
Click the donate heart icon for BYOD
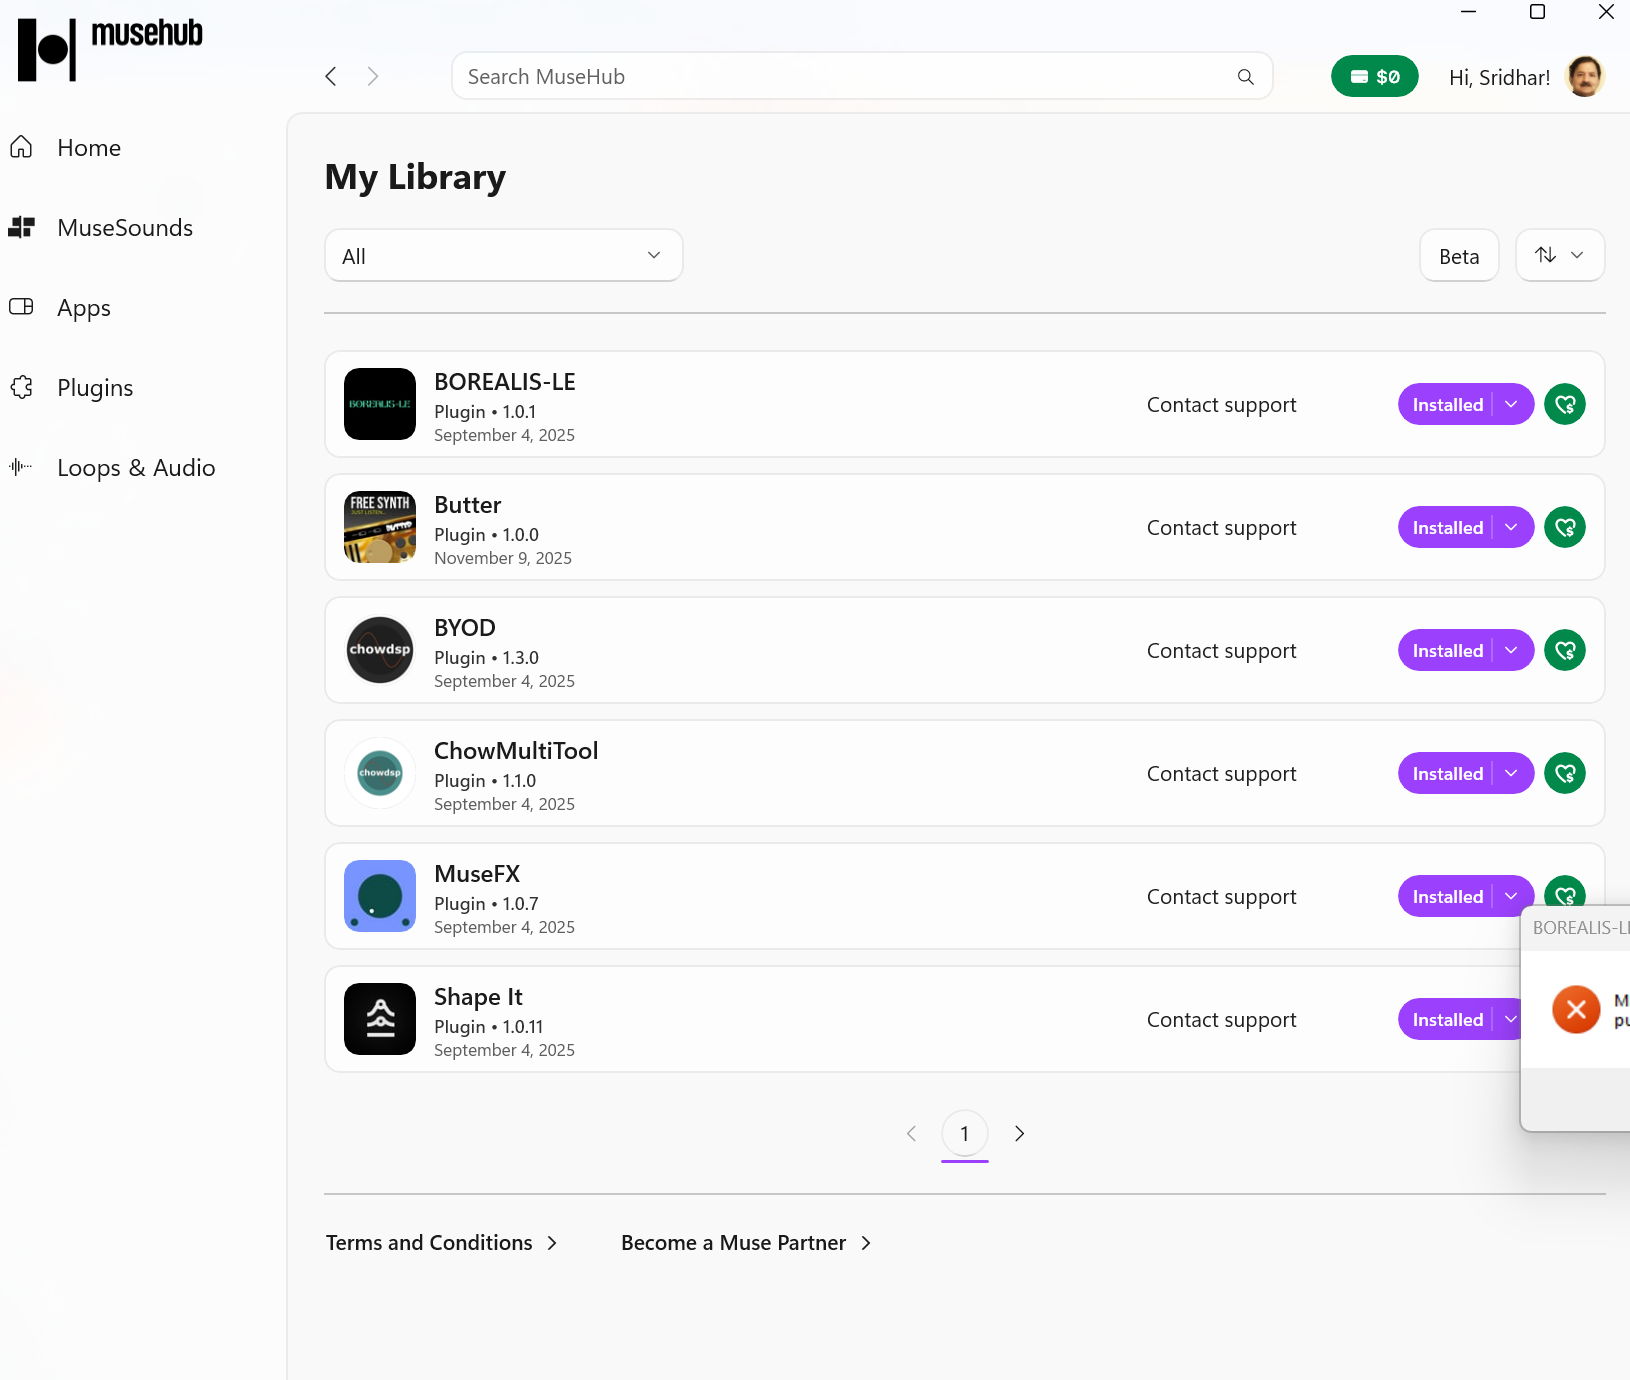pyautogui.click(x=1564, y=651)
